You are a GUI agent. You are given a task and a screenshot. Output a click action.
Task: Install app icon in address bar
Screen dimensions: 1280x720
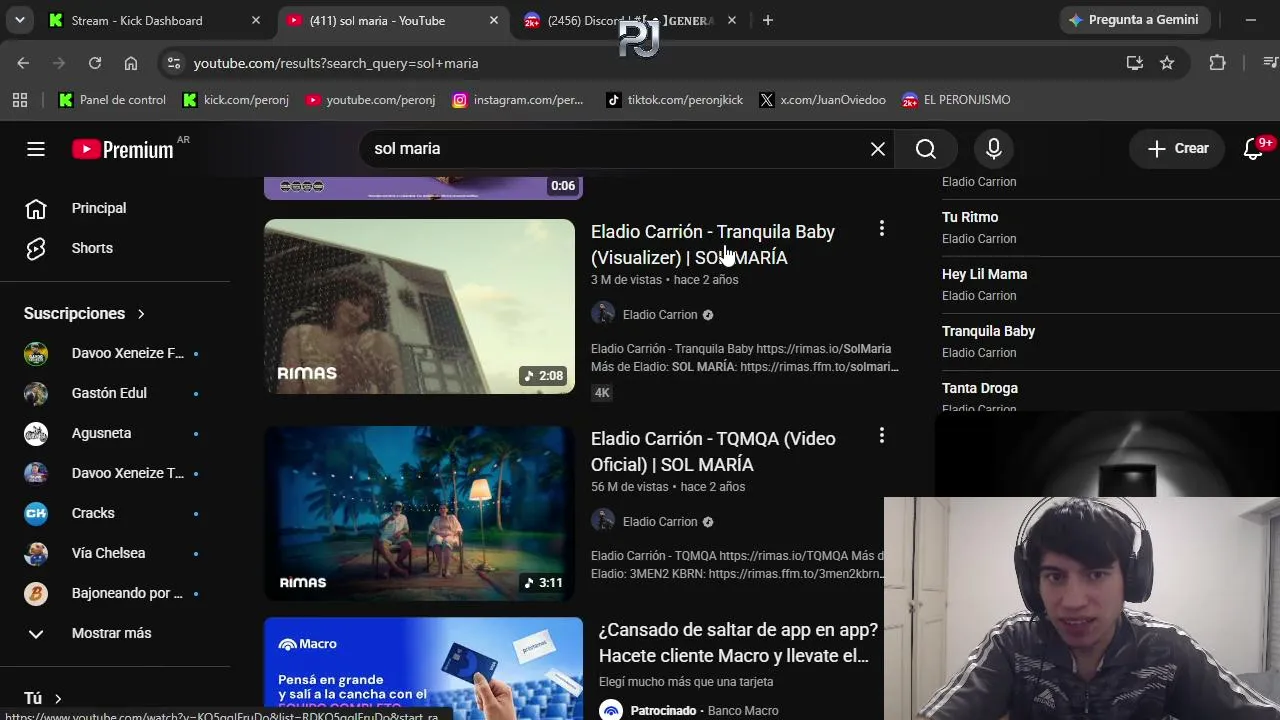1134,63
